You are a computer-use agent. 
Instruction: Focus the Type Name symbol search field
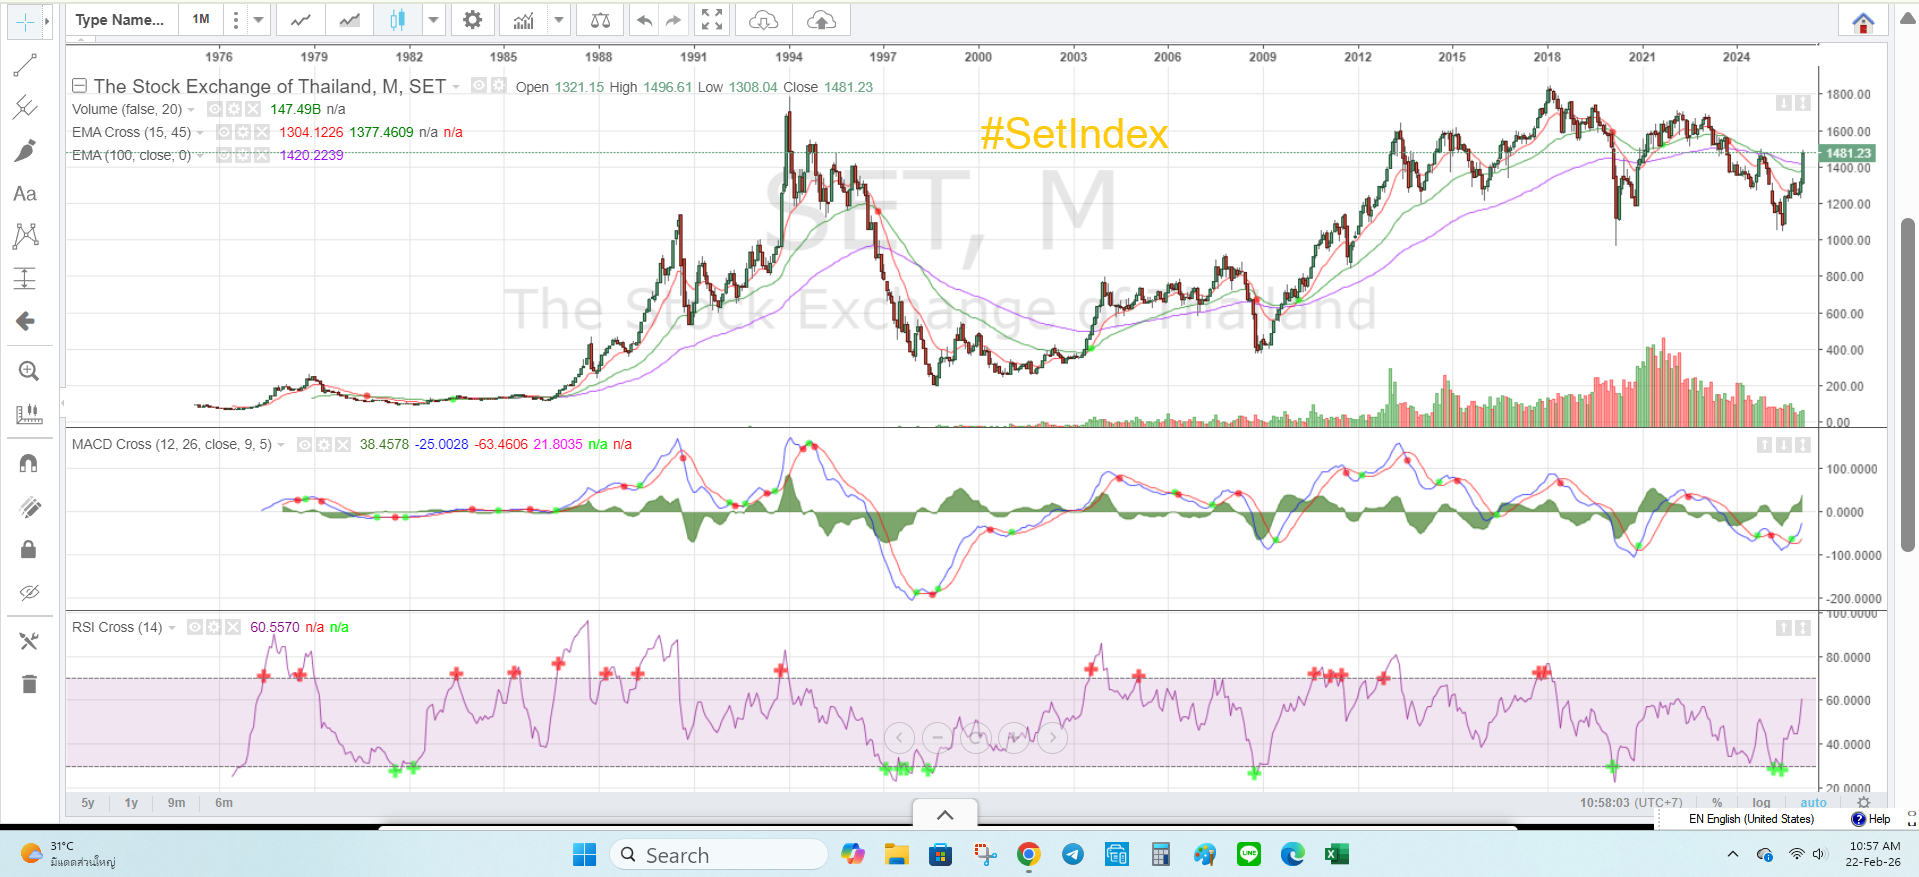(122, 20)
